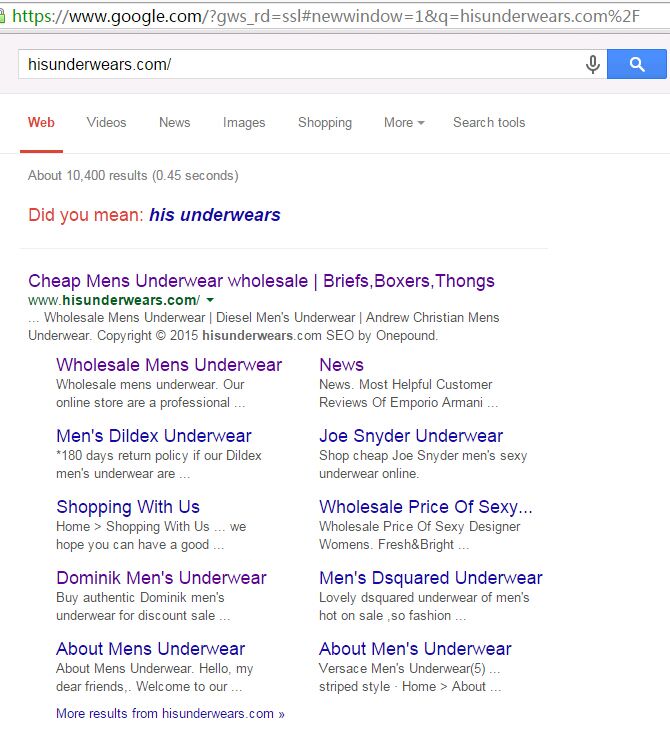Click the green padlock in address bar
The height and width of the screenshot is (737, 670).
coord(2,16)
